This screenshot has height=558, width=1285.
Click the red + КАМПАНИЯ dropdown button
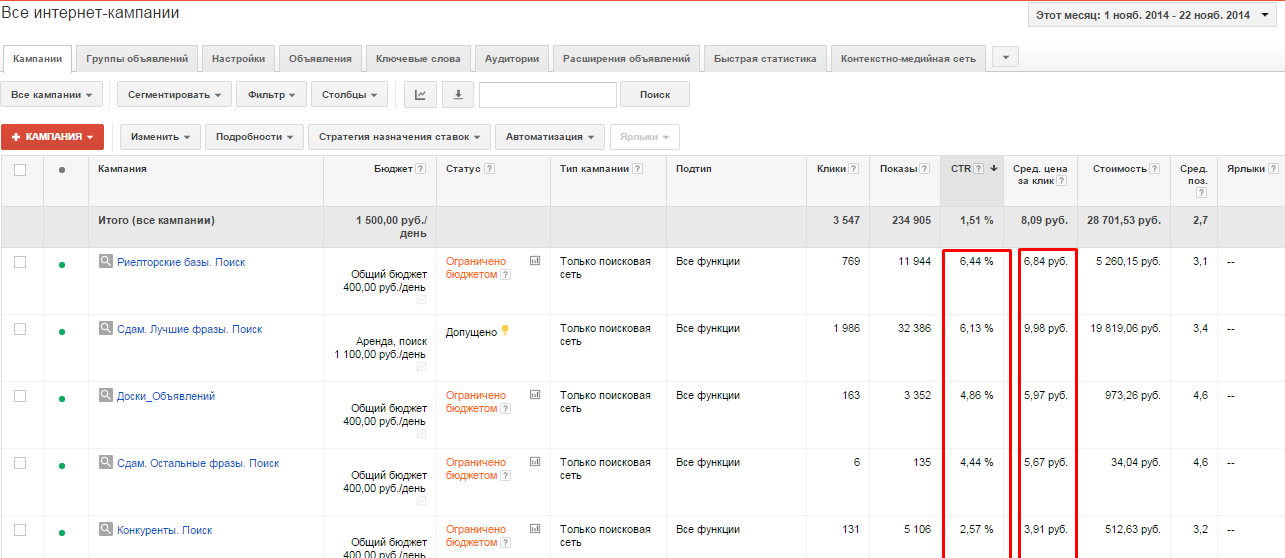point(52,137)
